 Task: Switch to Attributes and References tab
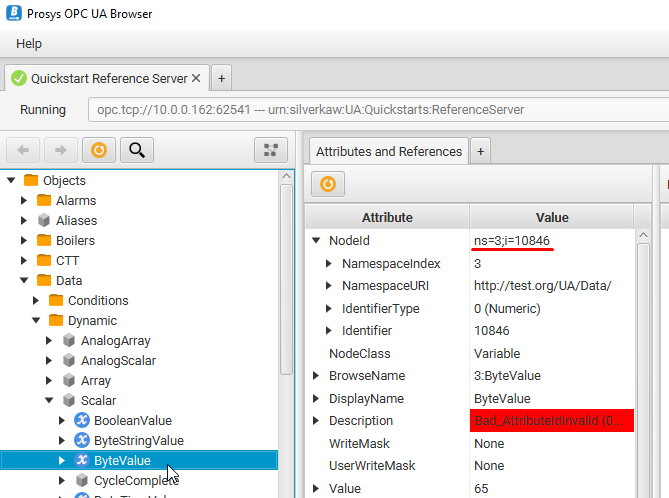[x=388, y=151]
